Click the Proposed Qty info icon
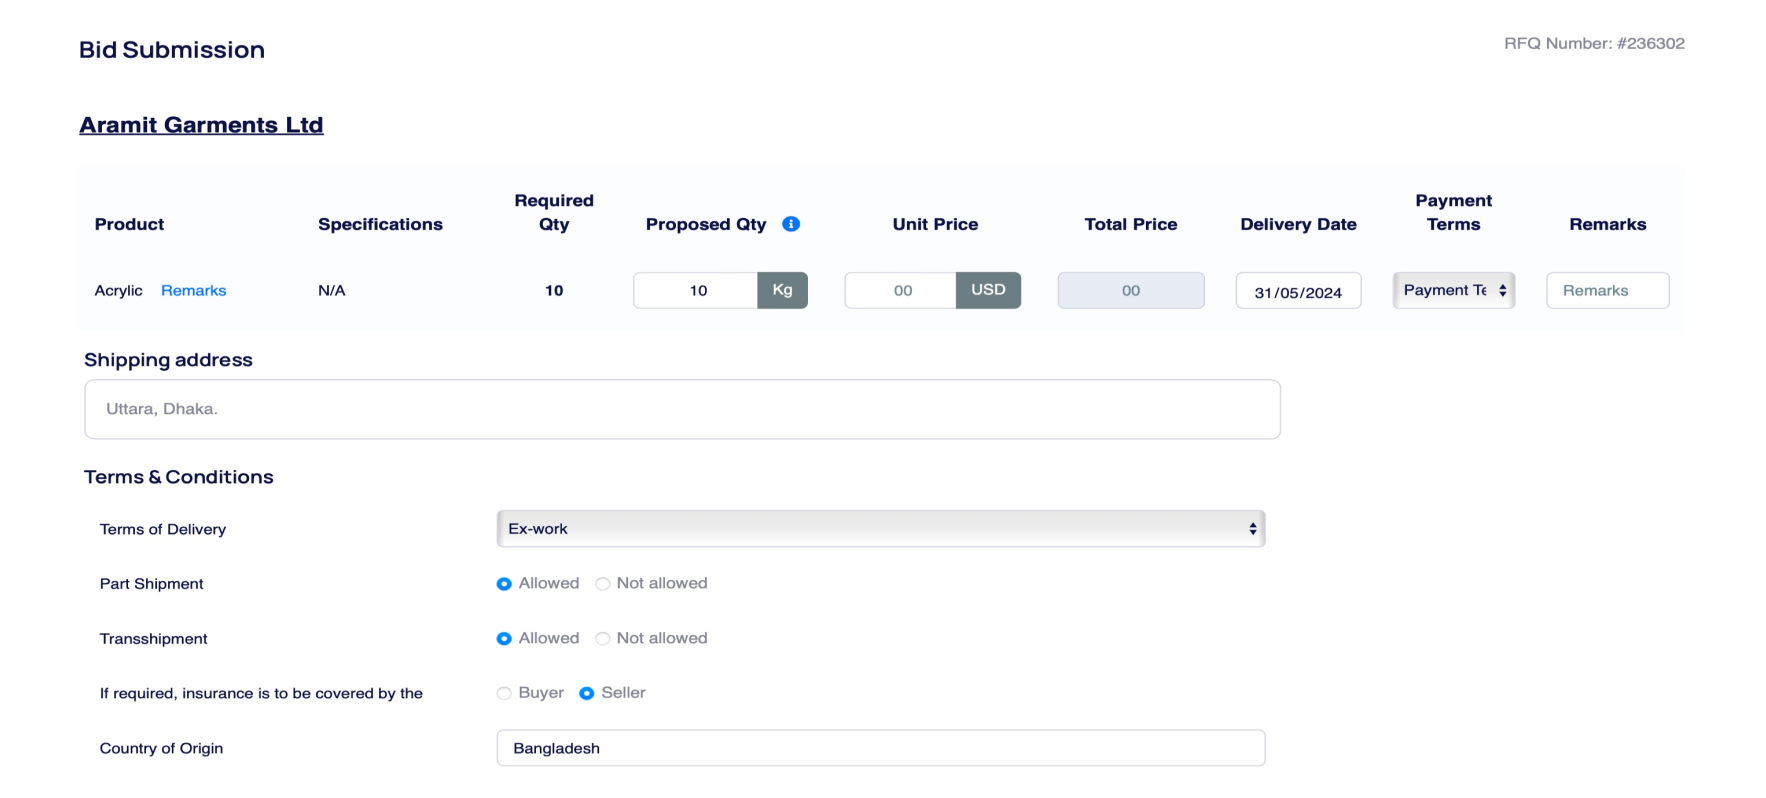Screen dimensions: 1766x798 791,224
